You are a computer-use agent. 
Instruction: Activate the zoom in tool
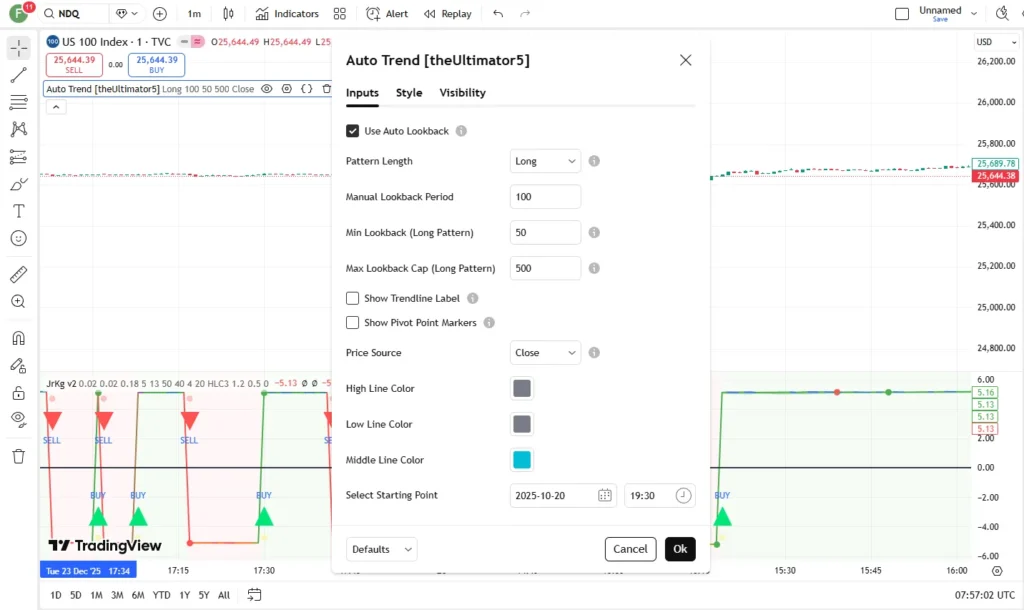(x=18, y=302)
